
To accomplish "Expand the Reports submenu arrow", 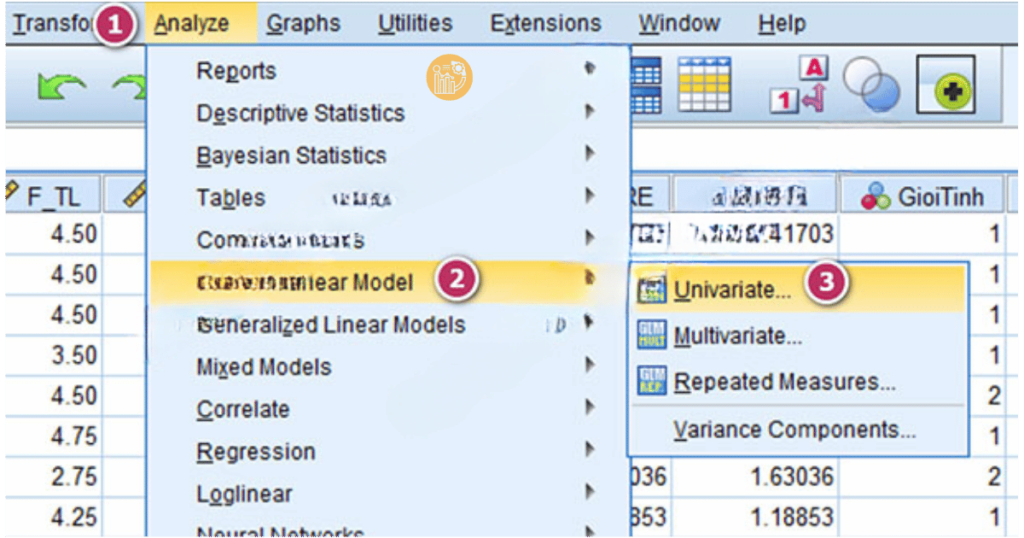I will point(590,70).
